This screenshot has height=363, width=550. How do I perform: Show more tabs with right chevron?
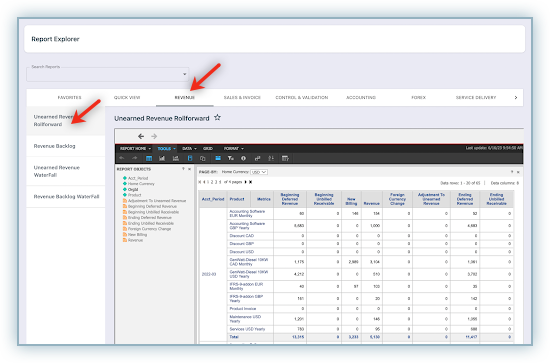point(516,98)
